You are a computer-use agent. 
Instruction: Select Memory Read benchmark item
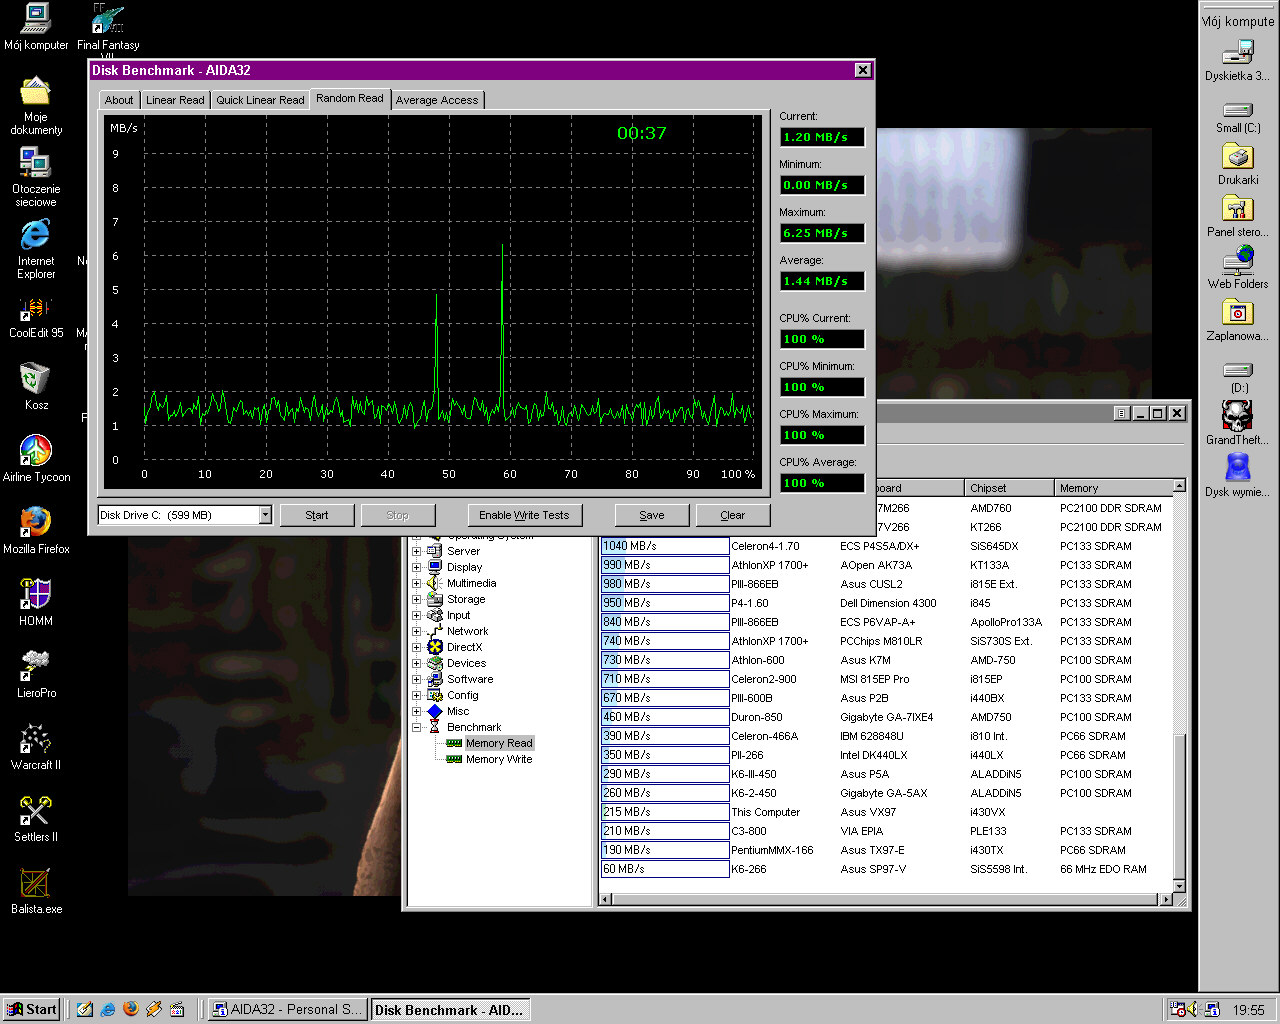pos(498,743)
